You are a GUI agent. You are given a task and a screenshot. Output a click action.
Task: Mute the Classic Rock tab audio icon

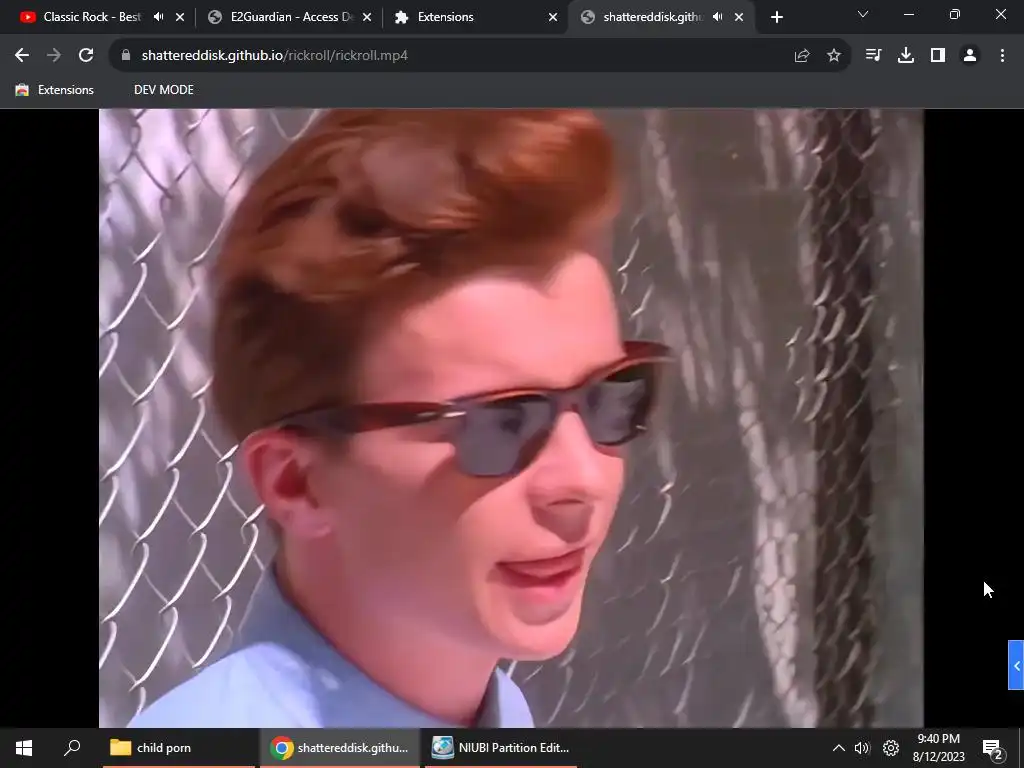click(x=158, y=17)
